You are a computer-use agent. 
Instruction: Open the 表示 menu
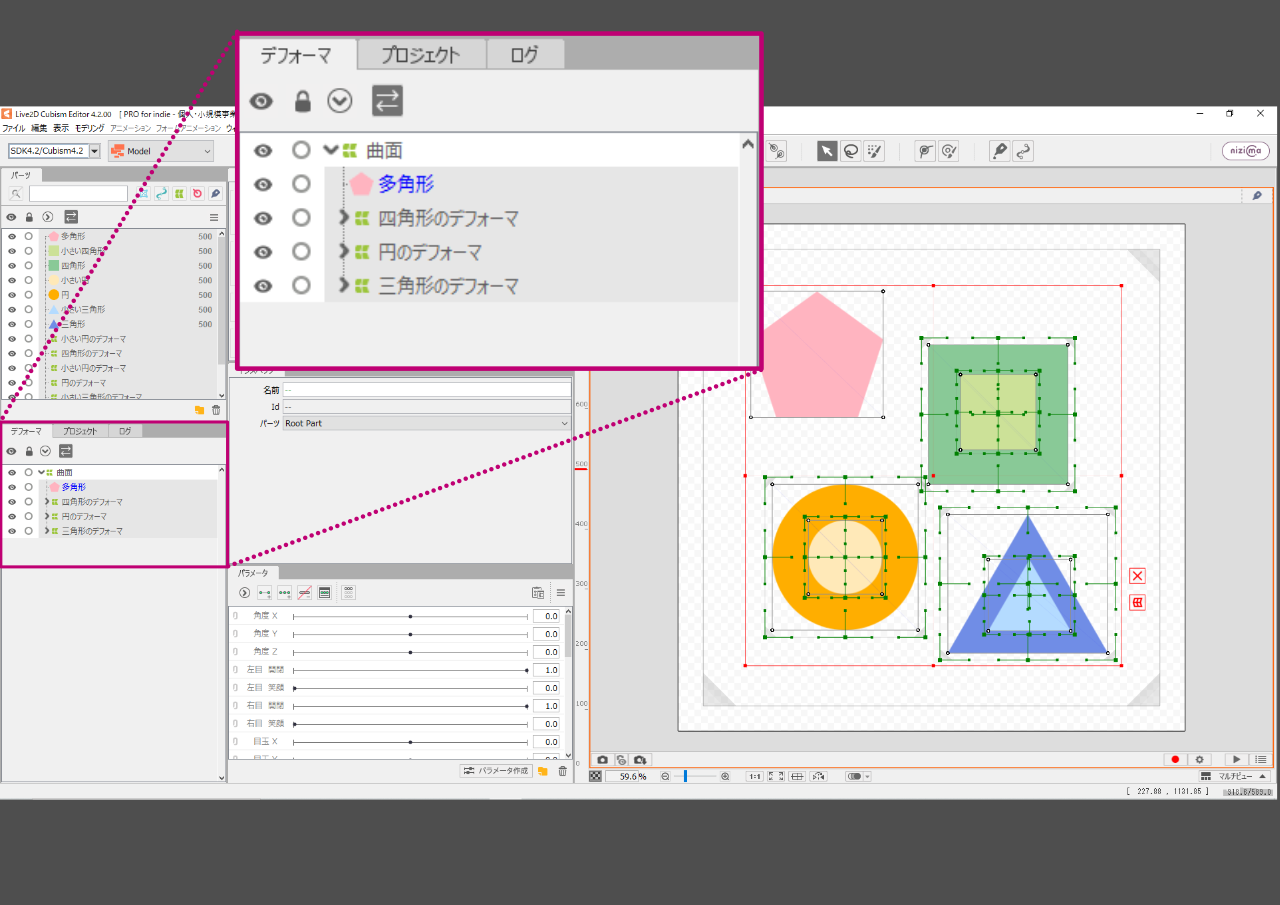point(61,128)
